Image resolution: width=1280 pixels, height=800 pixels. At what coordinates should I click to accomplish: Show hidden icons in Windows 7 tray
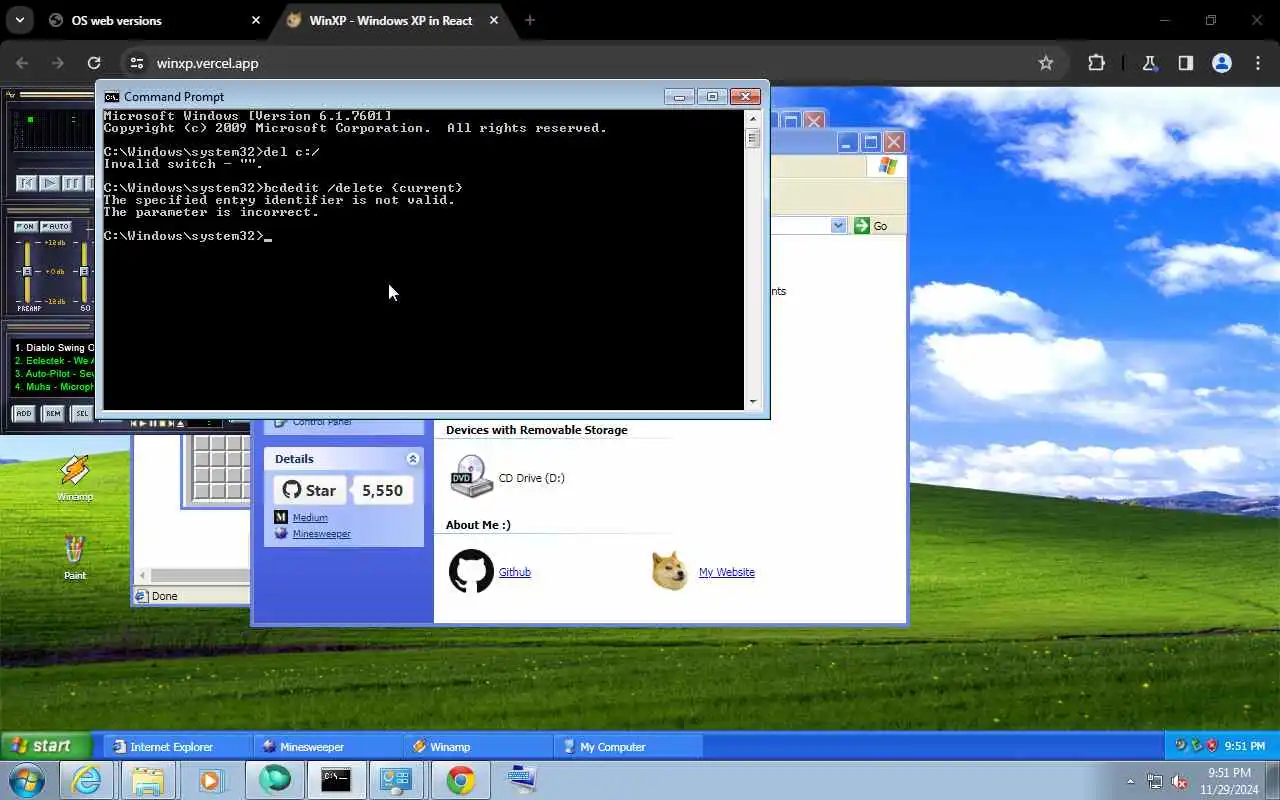tap(1131, 782)
